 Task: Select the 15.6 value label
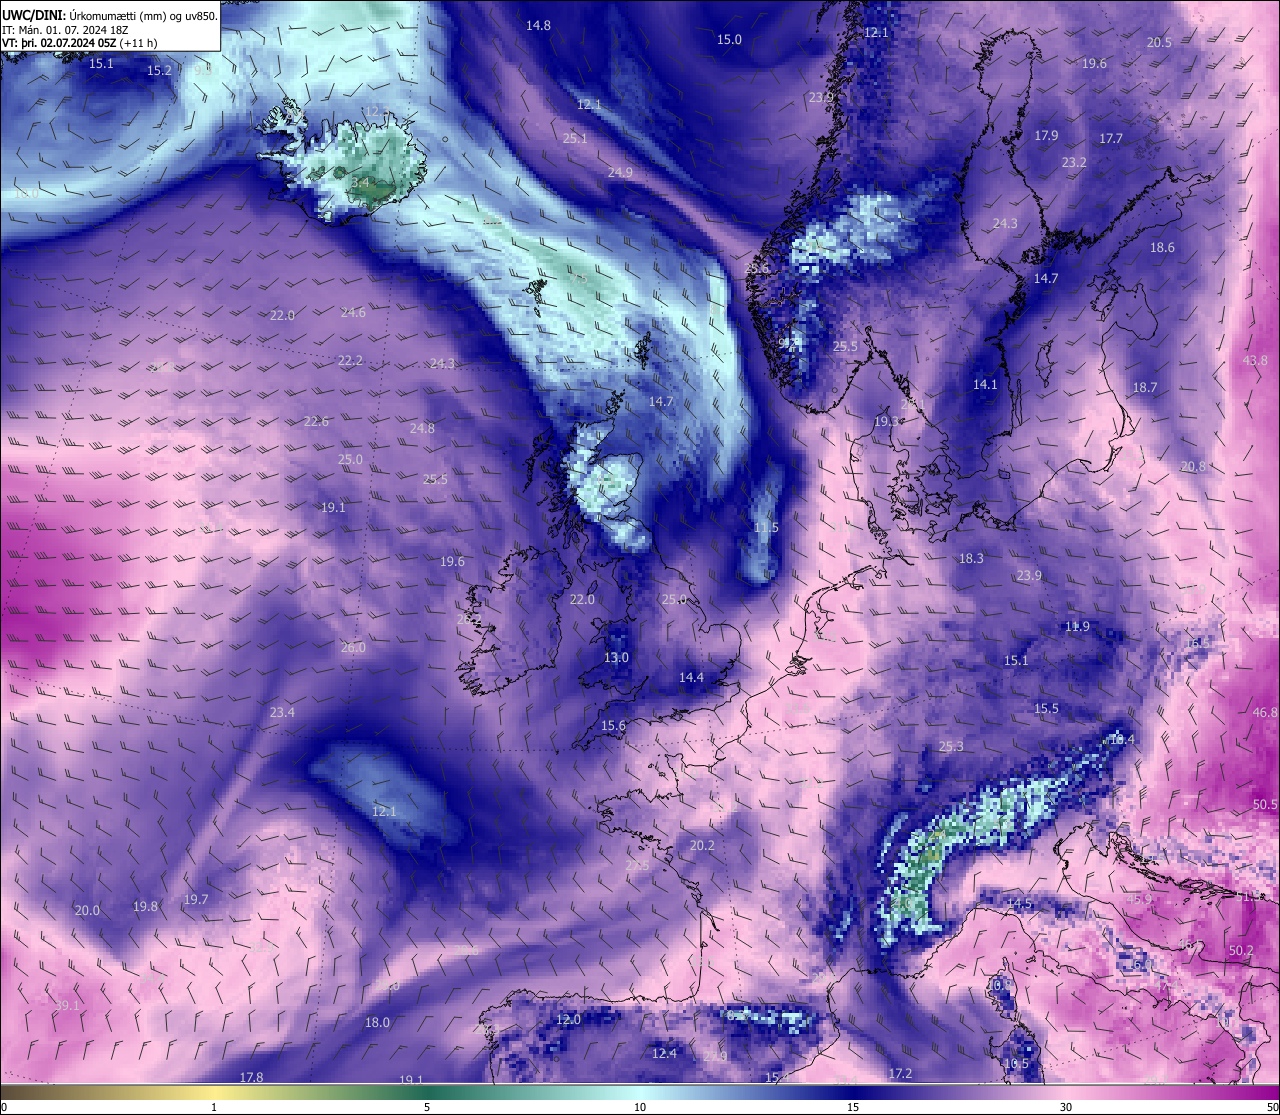tap(613, 726)
